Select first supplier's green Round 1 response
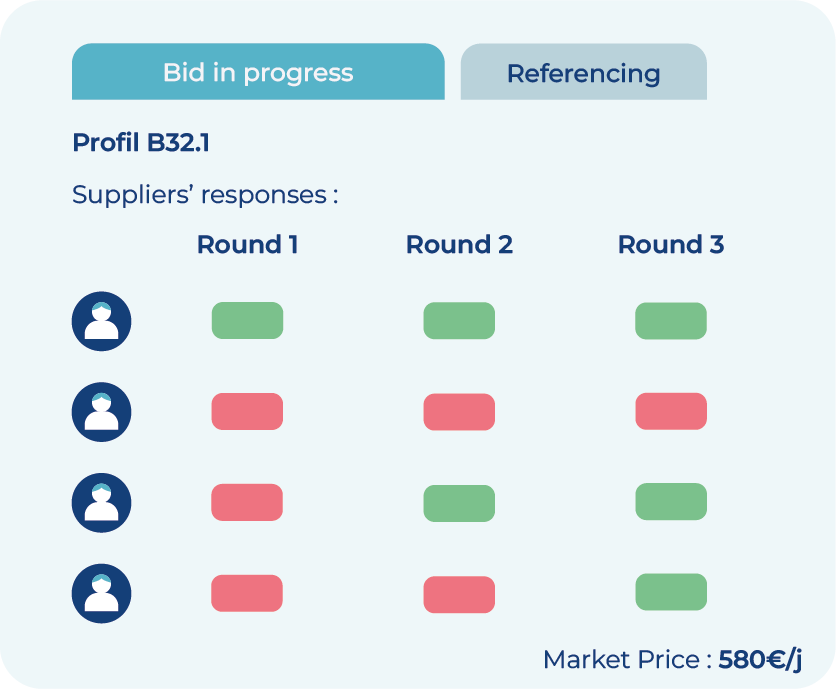This screenshot has height=689, width=836. 247,321
